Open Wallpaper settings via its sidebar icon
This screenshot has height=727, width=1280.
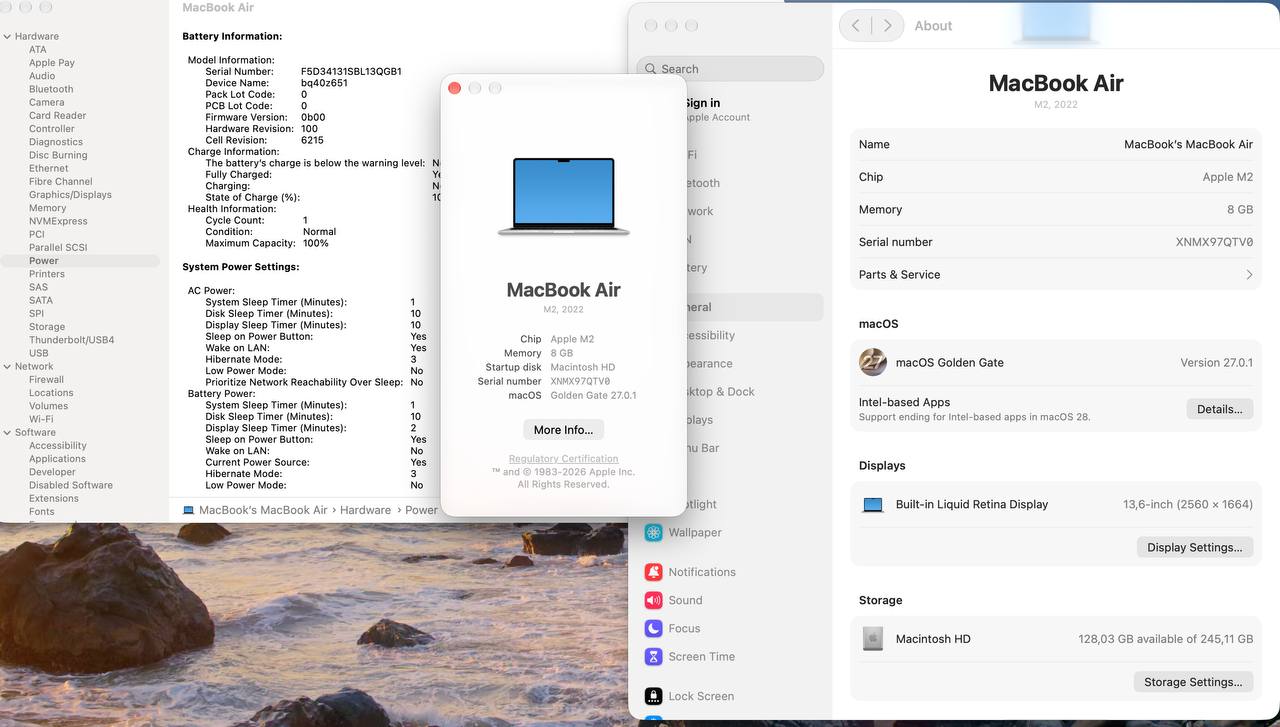[654, 533]
